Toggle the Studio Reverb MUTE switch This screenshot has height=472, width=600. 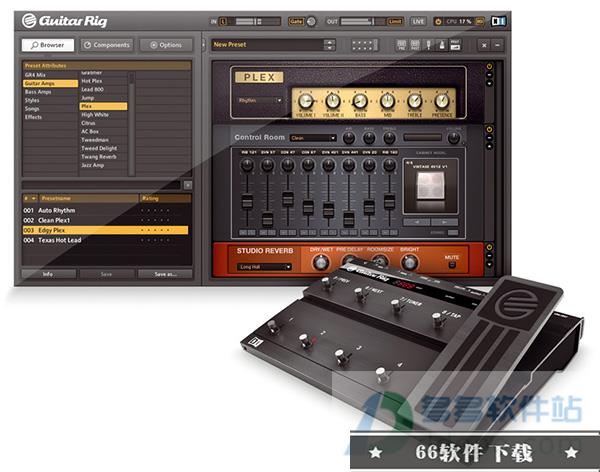coord(452,264)
